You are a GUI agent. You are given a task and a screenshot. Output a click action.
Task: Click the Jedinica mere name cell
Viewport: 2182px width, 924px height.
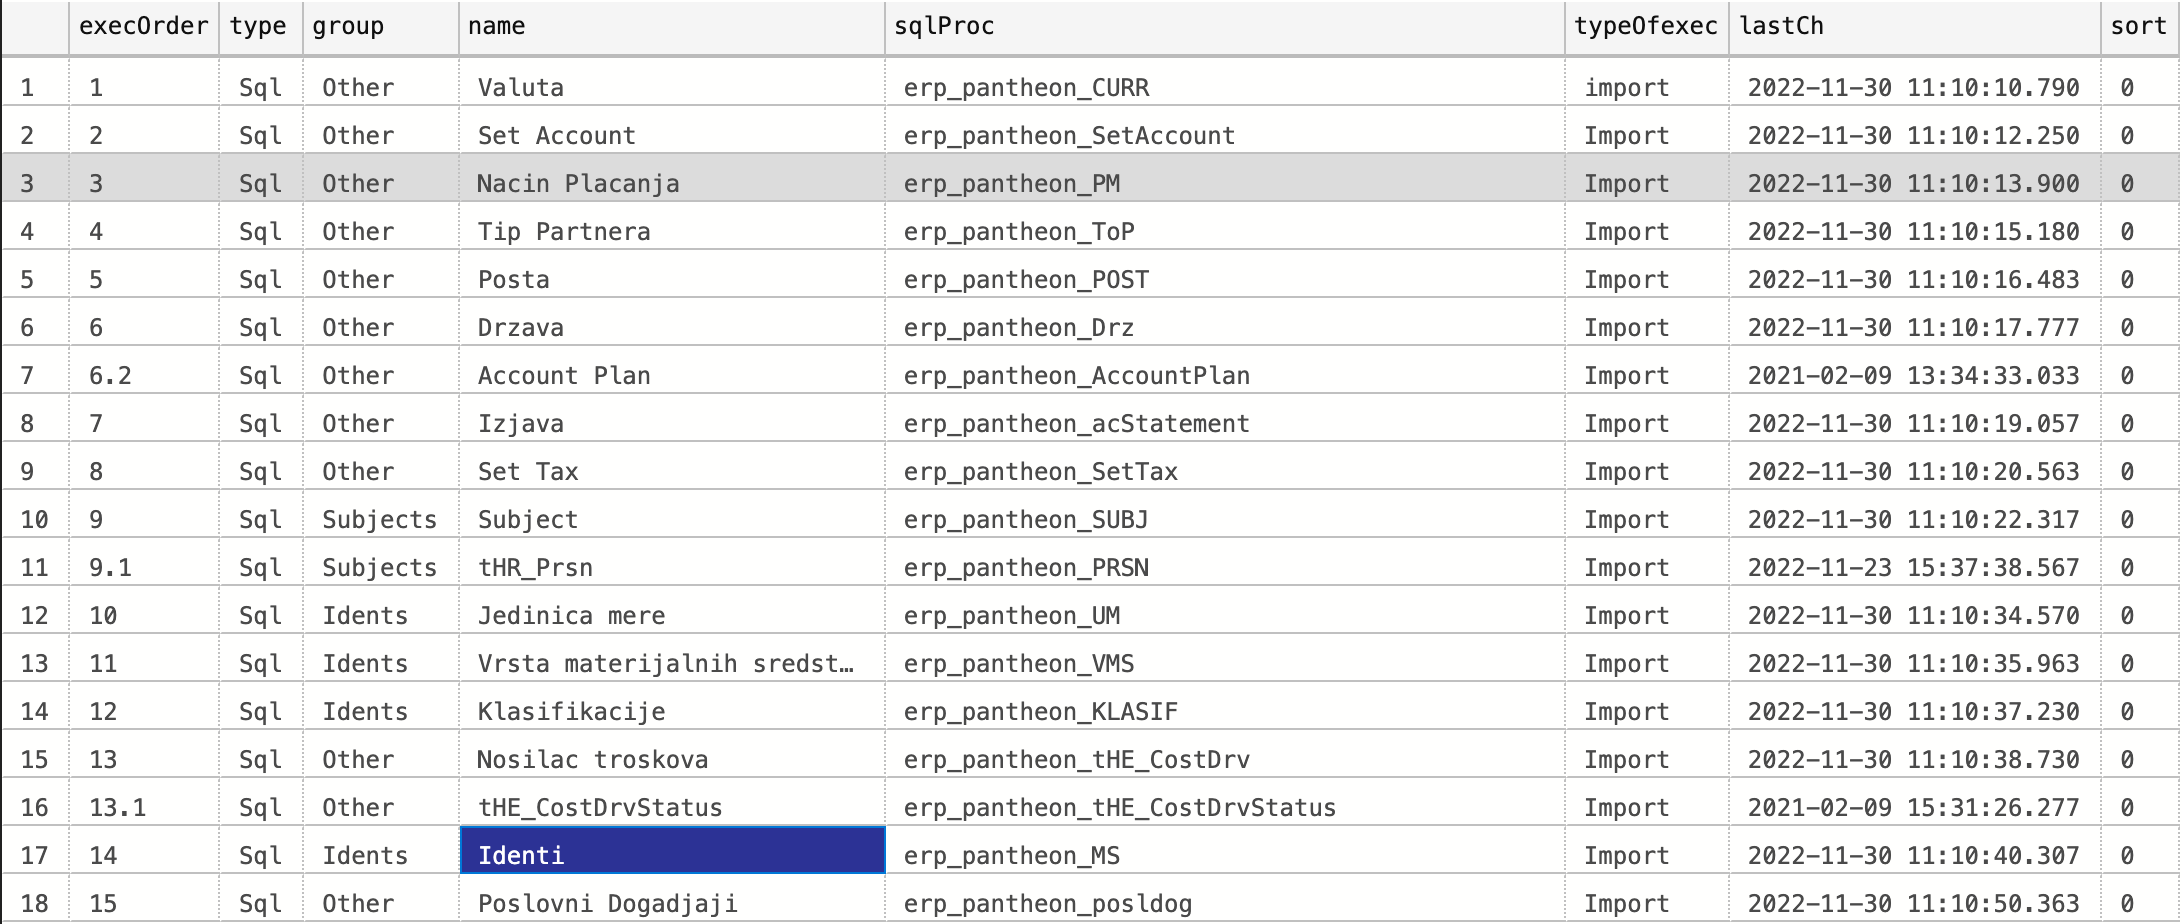click(x=671, y=616)
